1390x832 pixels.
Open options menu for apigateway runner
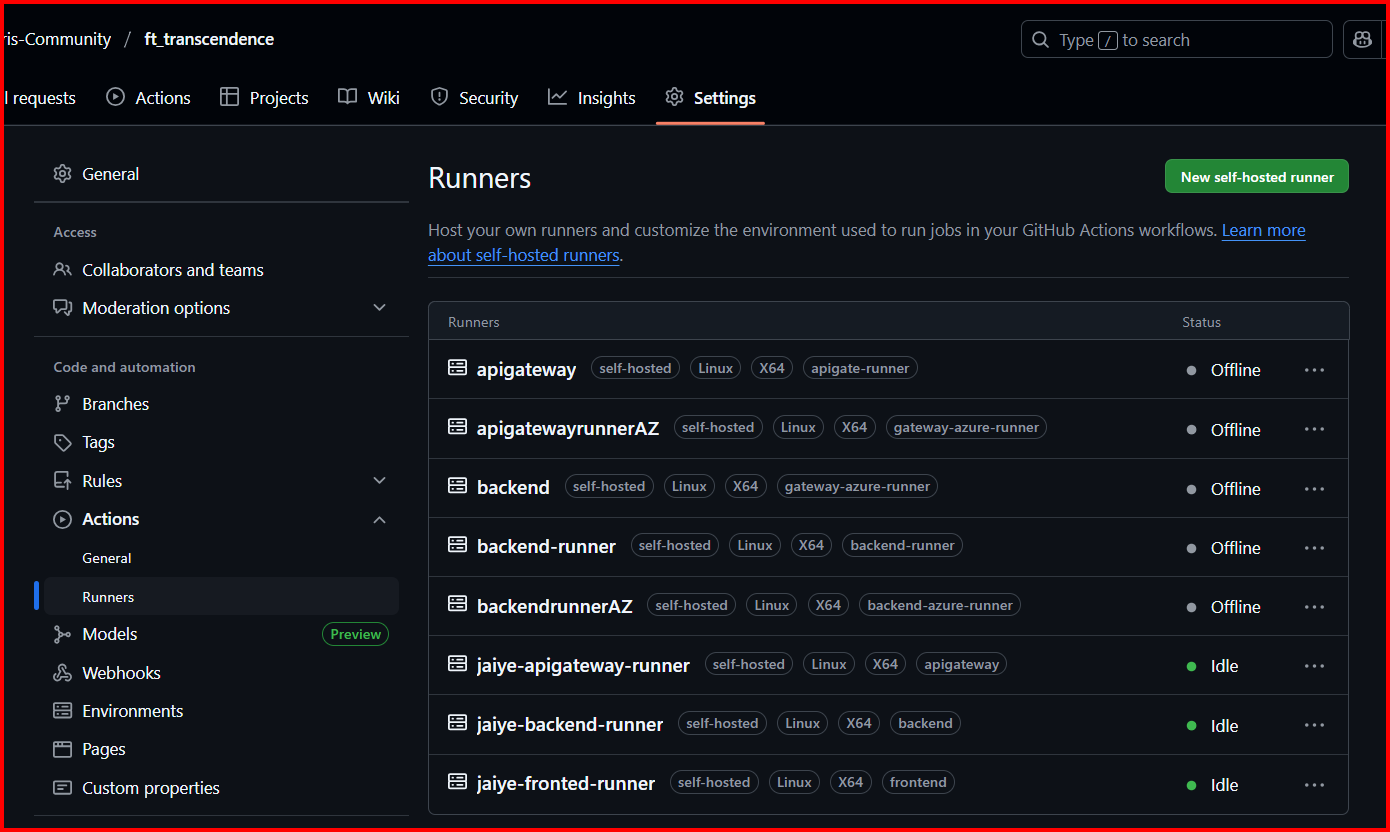pos(1315,369)
